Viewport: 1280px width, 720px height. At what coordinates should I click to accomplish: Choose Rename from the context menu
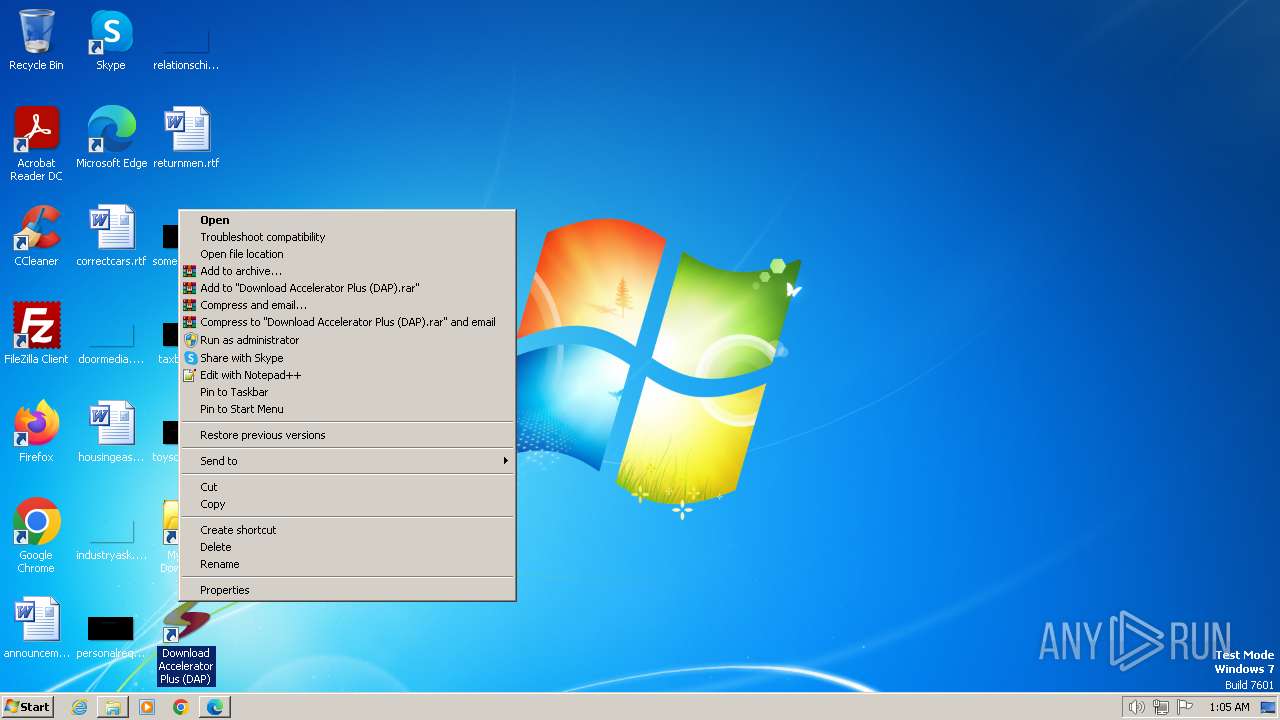point(347,564)
